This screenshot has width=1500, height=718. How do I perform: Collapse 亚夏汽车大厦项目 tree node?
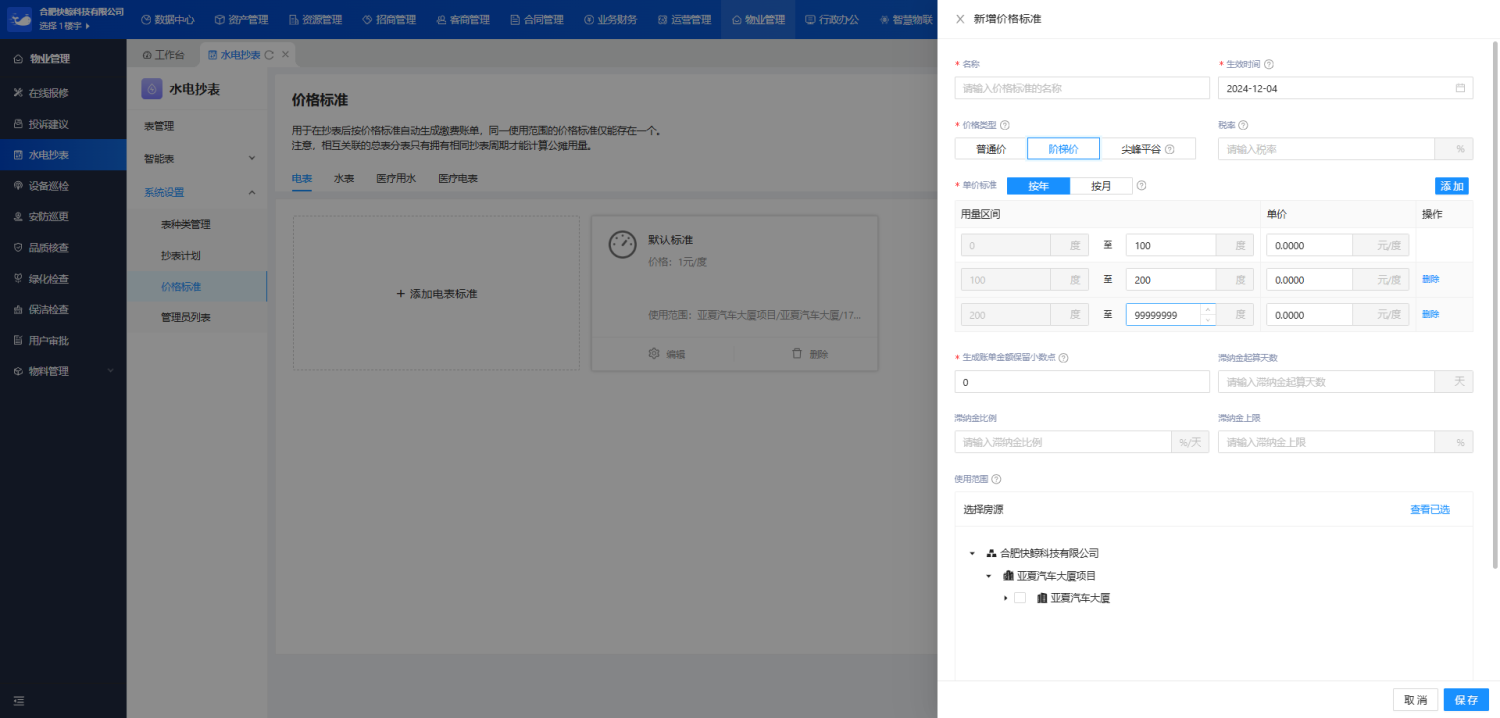(x=988, y=576)
